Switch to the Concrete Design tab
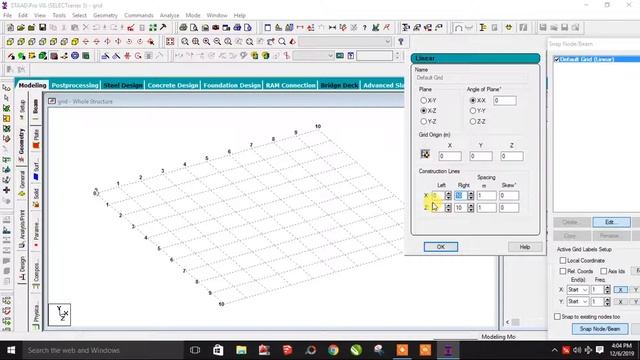 (x=173, y=85)
